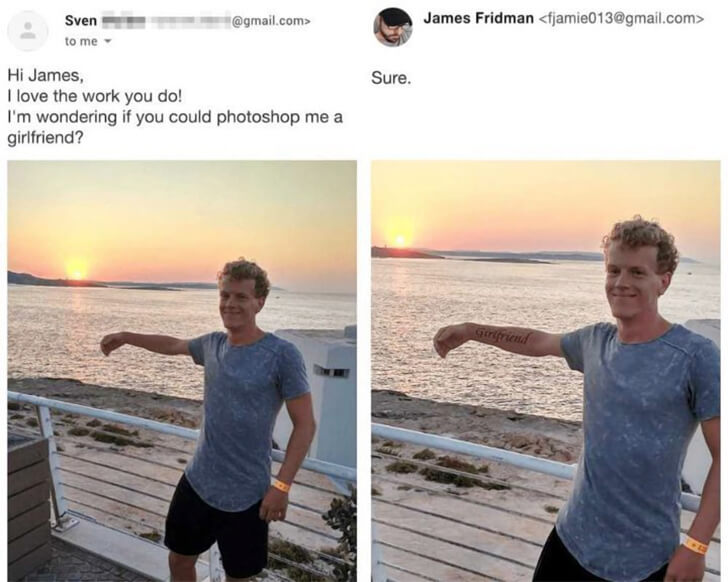Expand the 'to me' recipient details arrow
Screen dimensions: 728x582
(x=108, y=41)
